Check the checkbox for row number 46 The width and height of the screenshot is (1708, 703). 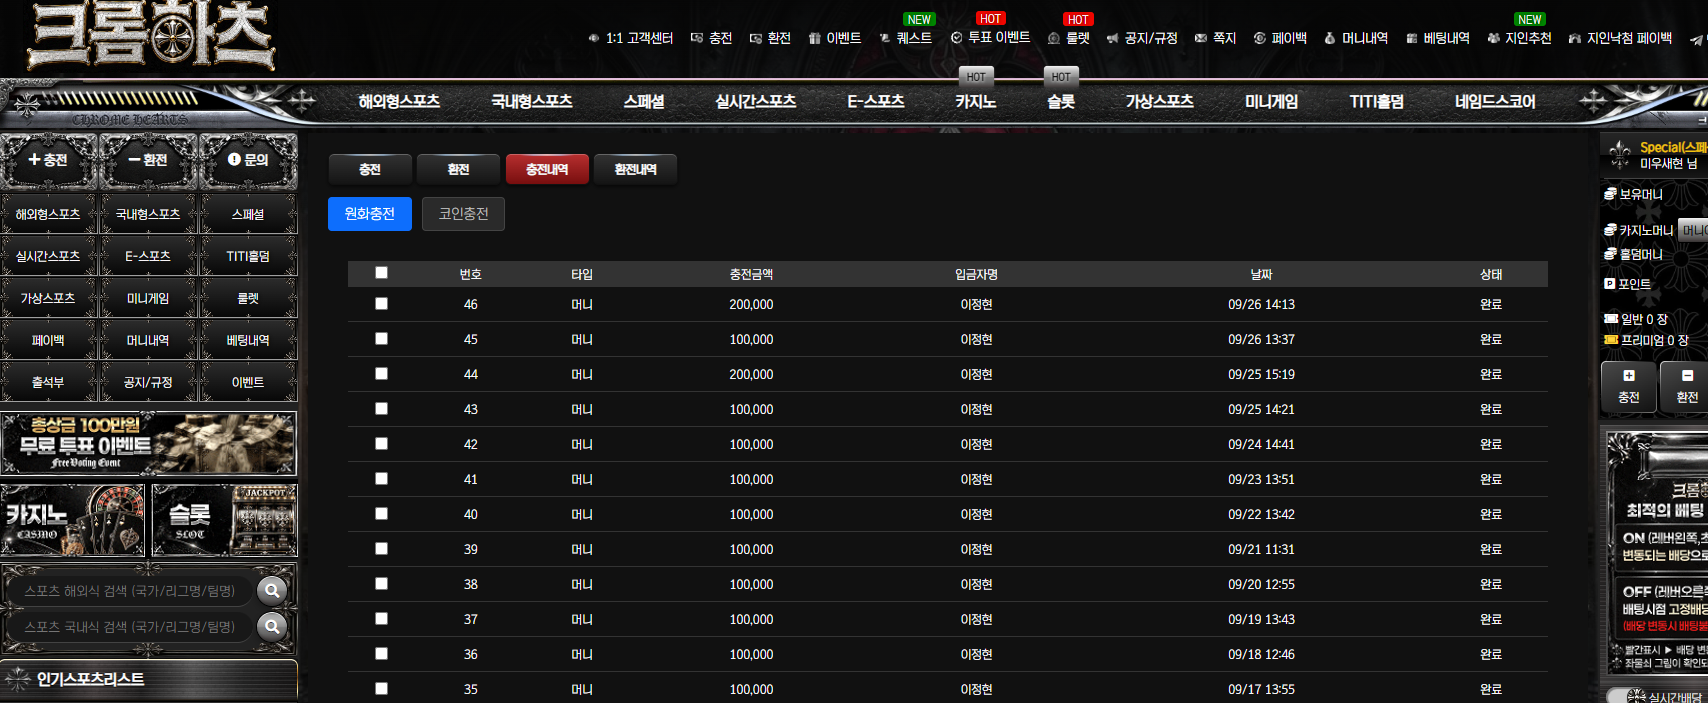[x=381, y=303]
